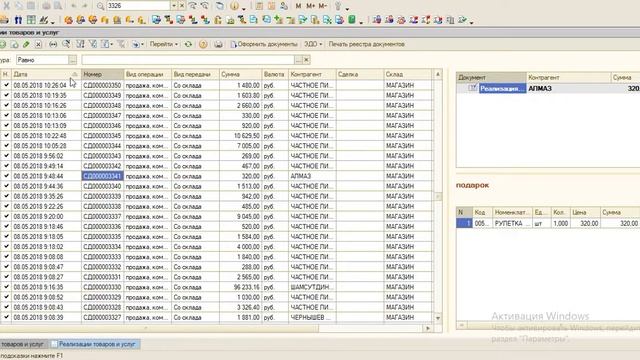Expand the input-on-basis dropdown arrow
The height and width of the screenshot is (360, 640).
coord(142,44)
